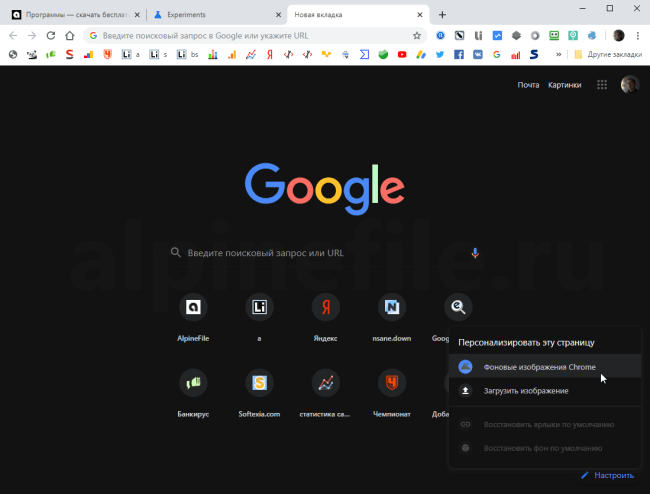Close the Experiments tab

(278, 15)
